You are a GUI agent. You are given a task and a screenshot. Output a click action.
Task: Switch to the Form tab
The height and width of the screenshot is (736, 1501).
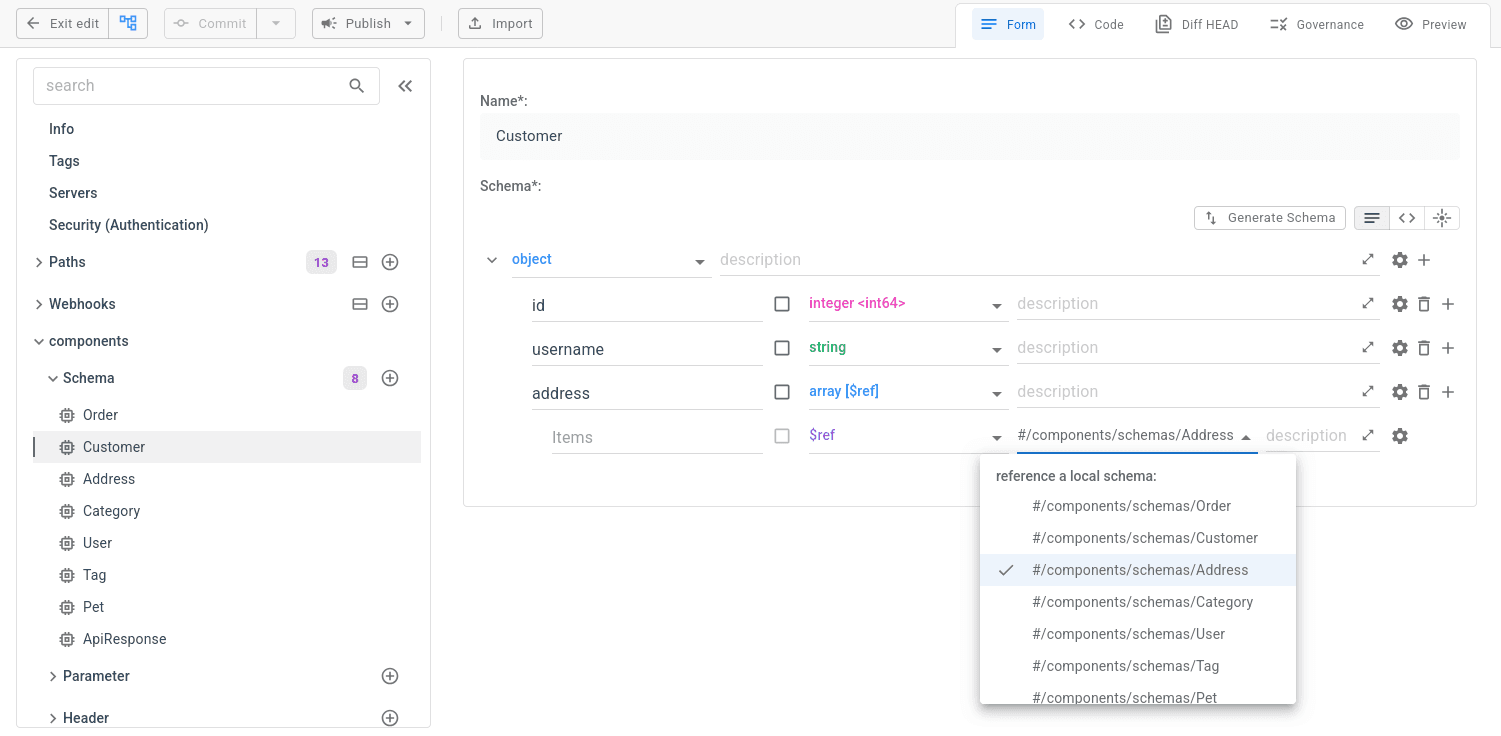coord(1008,24)
